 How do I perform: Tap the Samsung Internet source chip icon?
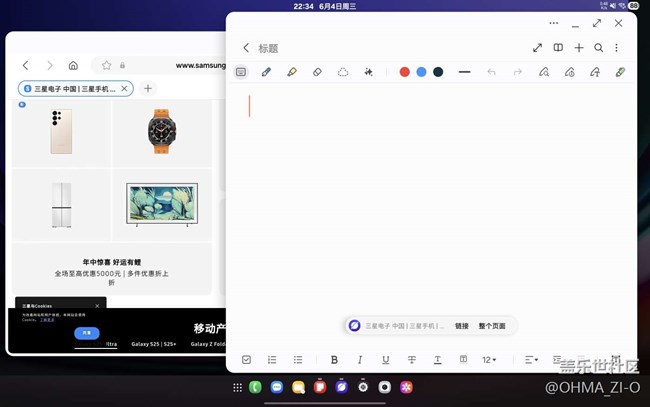(x=354, y=326)
